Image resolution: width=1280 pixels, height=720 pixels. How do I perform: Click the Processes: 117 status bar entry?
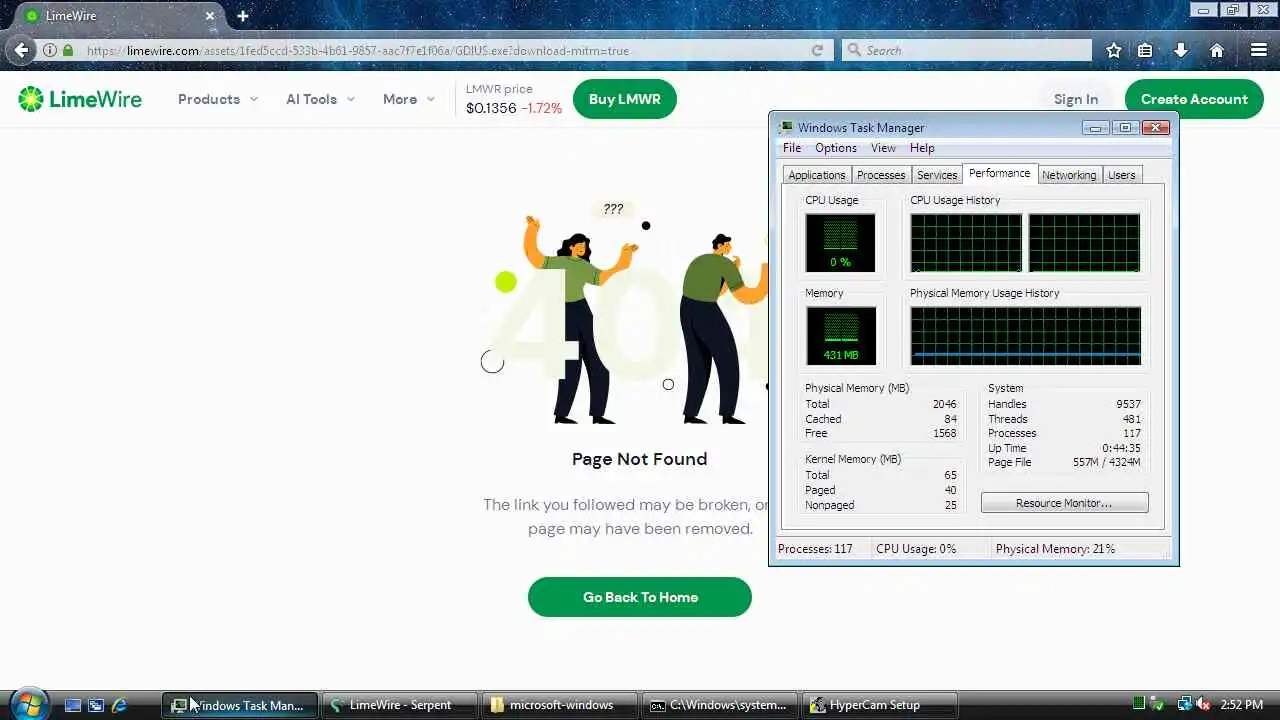point(815,549)
